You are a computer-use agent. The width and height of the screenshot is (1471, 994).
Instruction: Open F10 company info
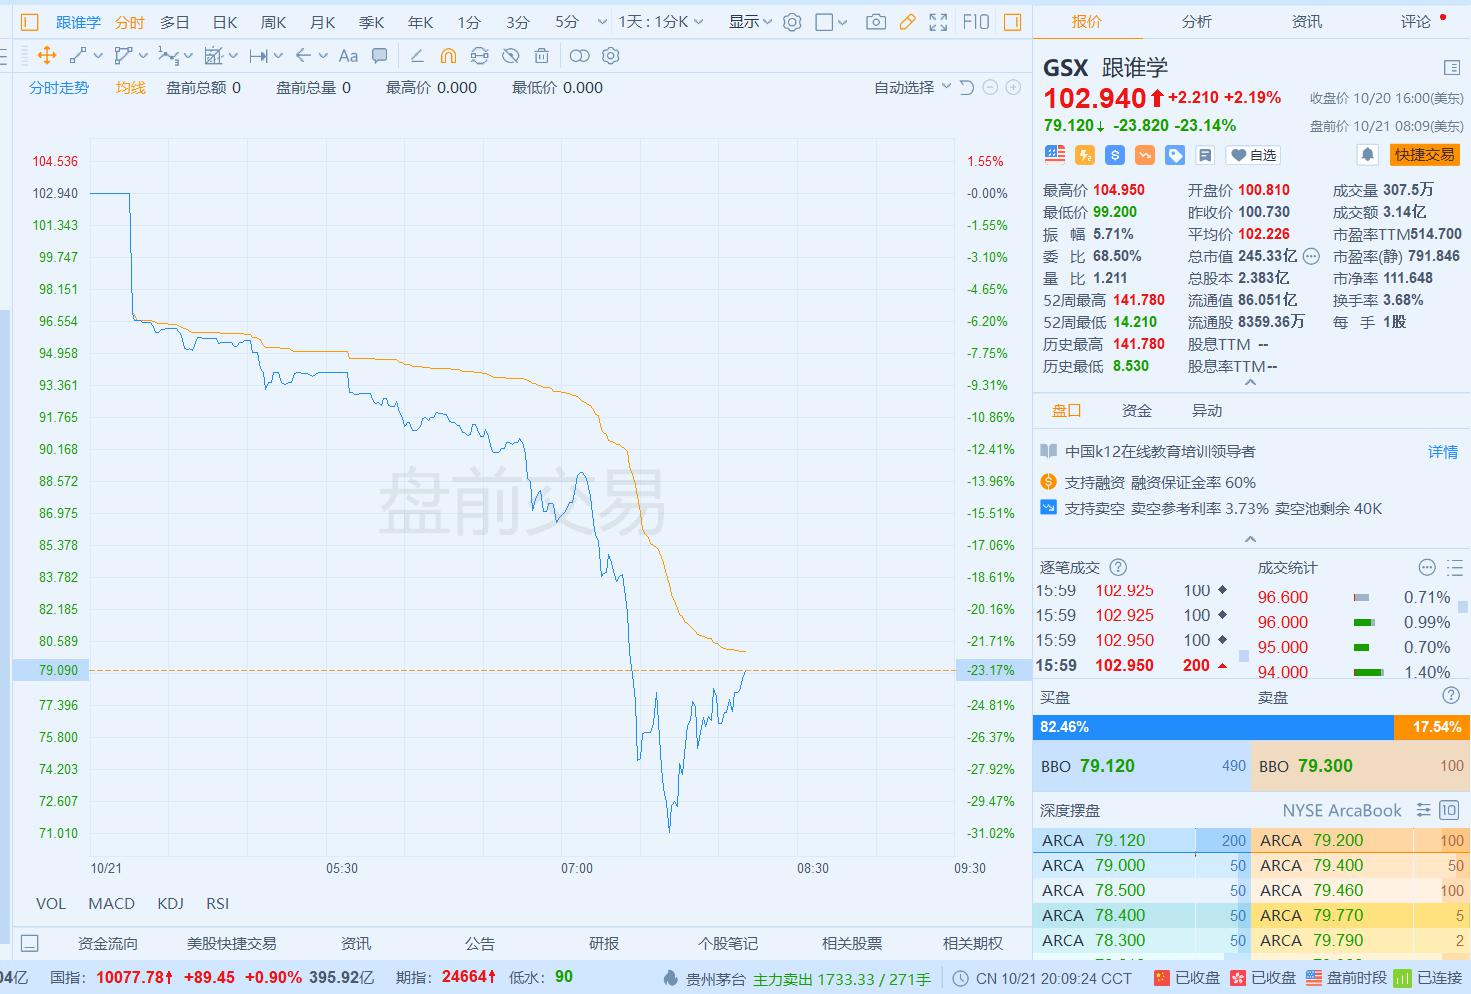976,22
